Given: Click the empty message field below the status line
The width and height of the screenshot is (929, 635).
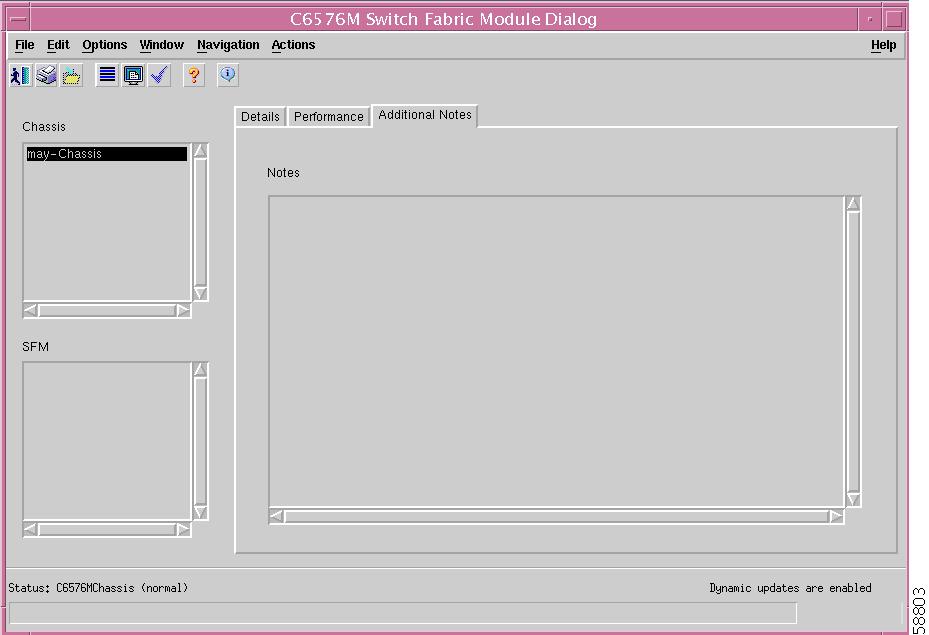Looking at the screenshot, I should click(403, 613).
